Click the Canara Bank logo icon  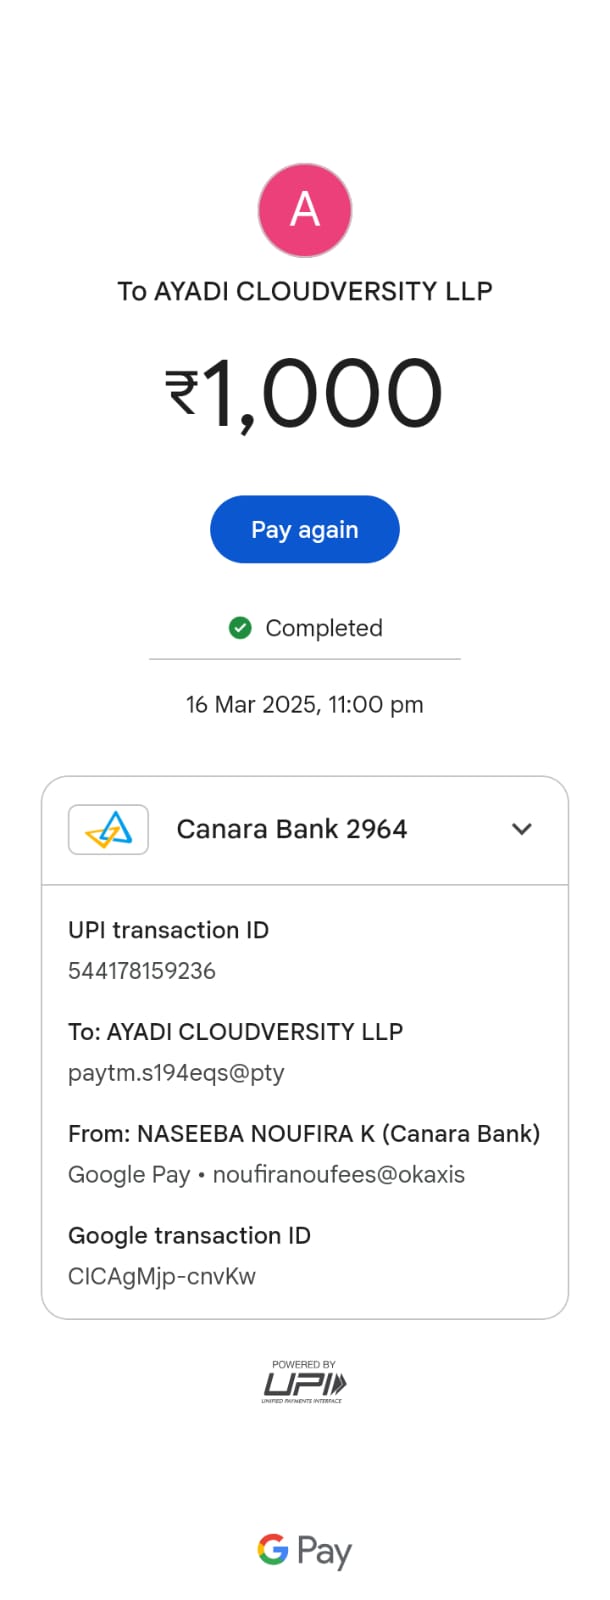pos(108,829)
